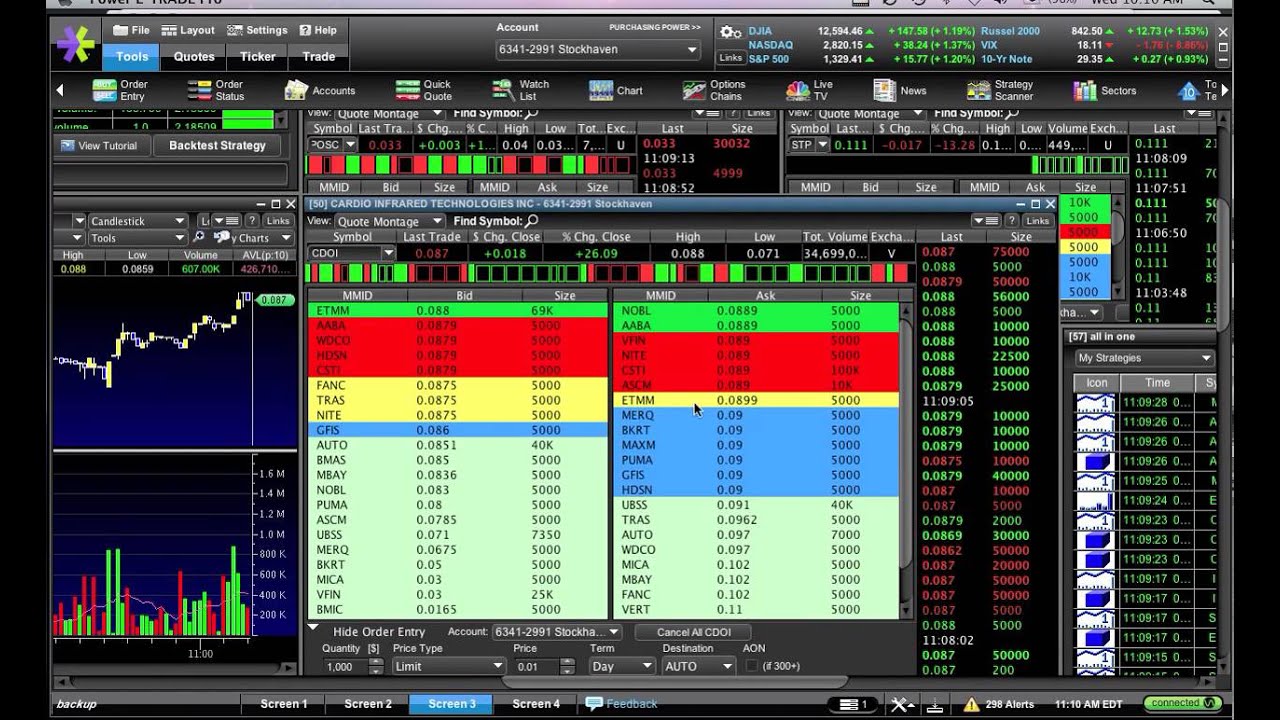
Task: Click Find Symbol magnifier in CDOI window
Action: tap(532, 221)
